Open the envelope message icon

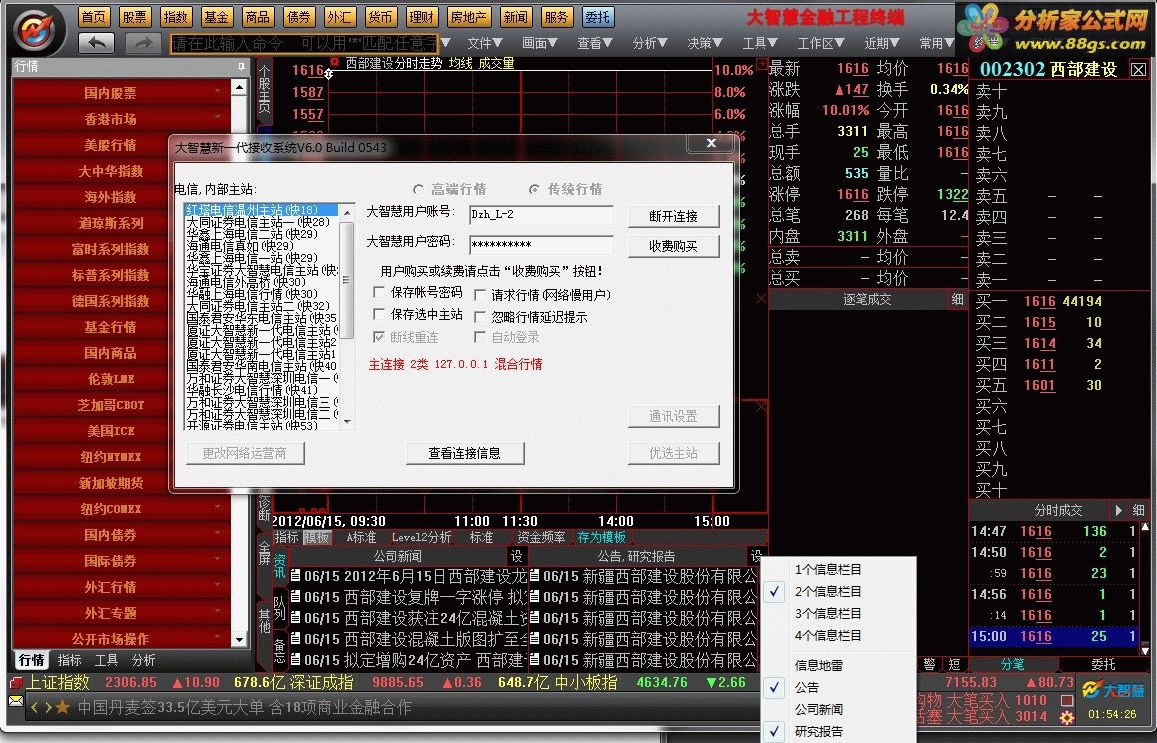coord(15,701)
